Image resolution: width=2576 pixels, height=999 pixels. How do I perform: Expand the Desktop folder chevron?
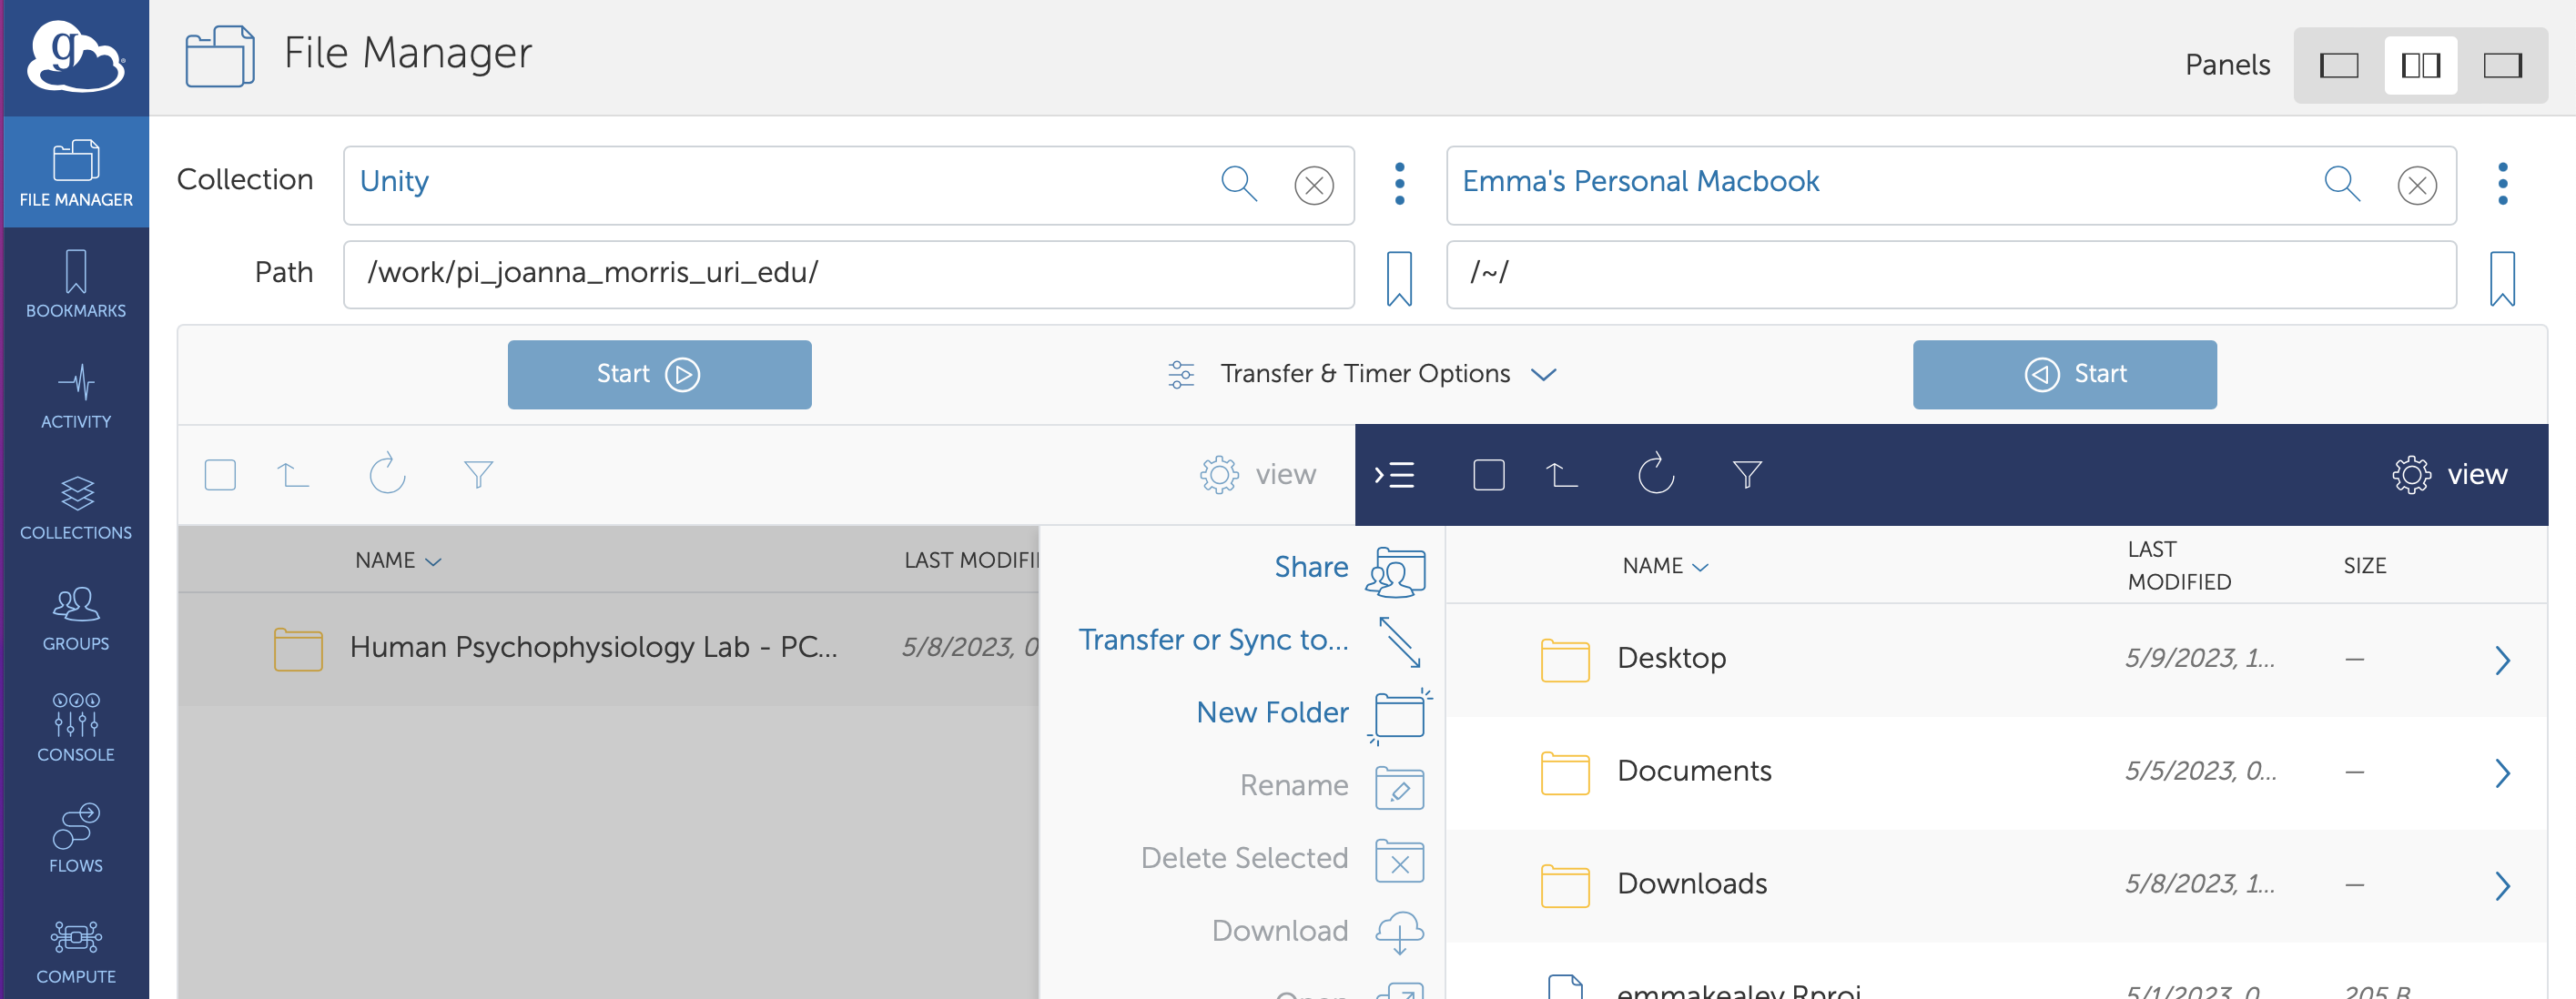coord(2503,660)
